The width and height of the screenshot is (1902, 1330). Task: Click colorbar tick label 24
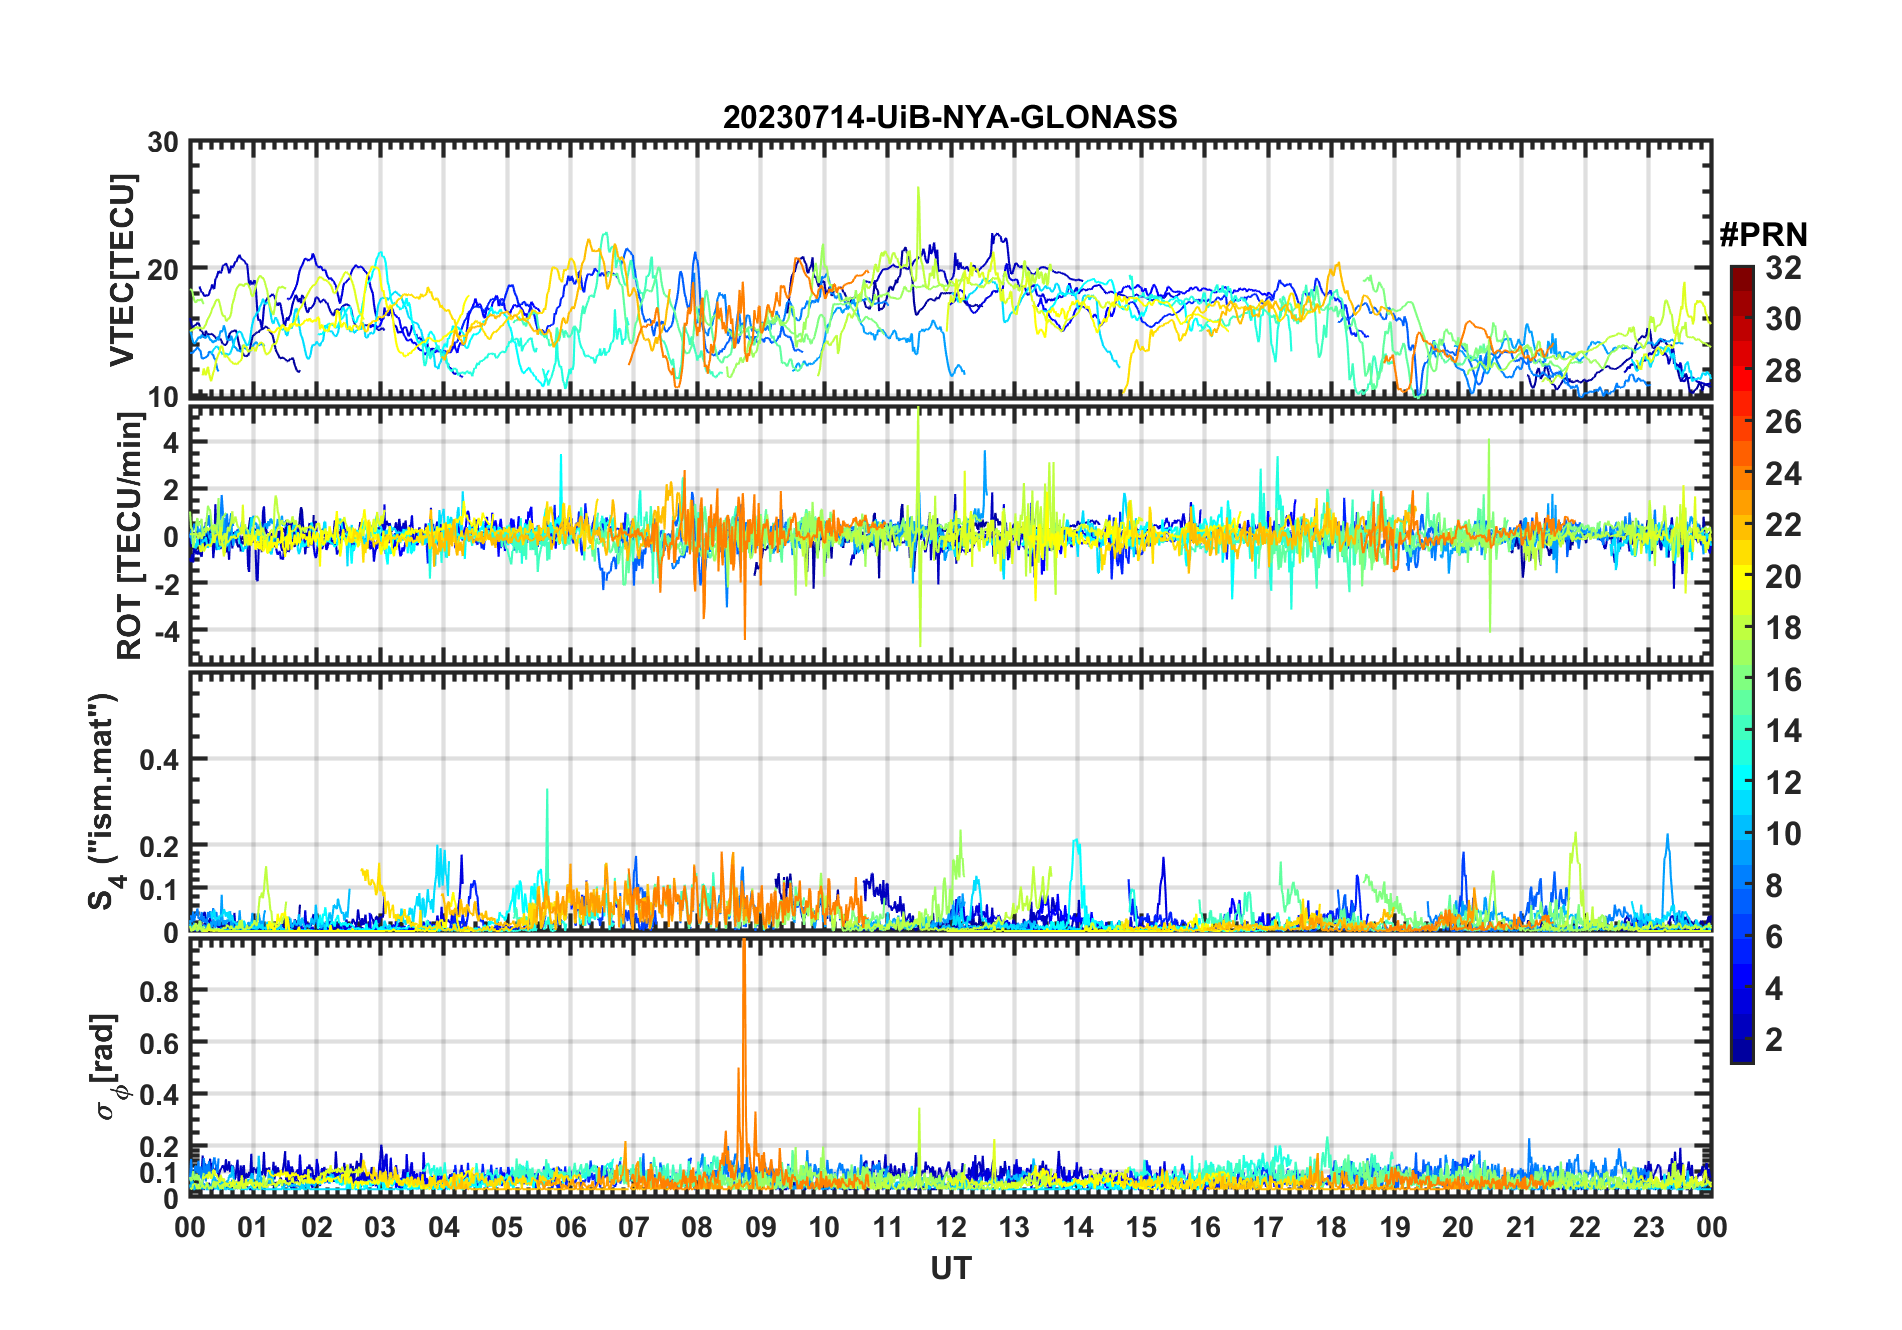click(1783, 474)
